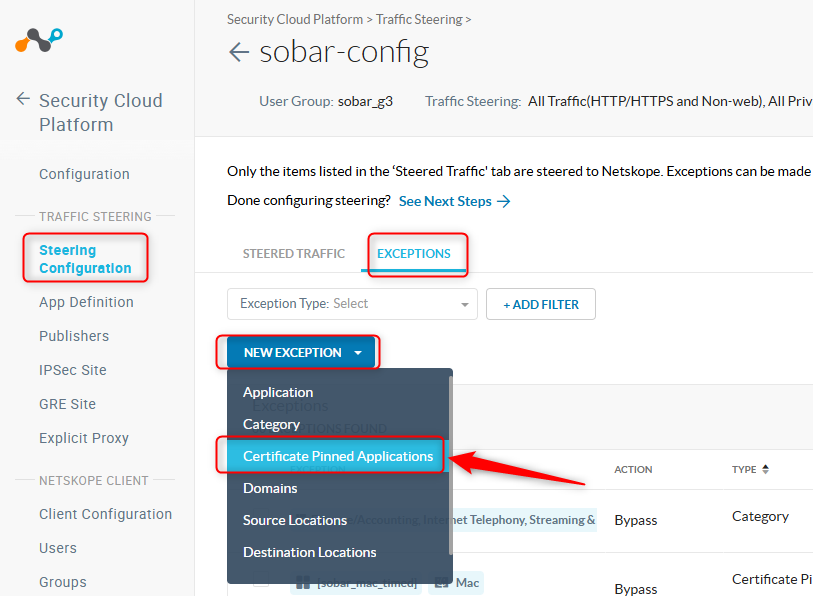Open the Traffic Steering breadcrumb link
Screen dimensions: 813x596
419,20
